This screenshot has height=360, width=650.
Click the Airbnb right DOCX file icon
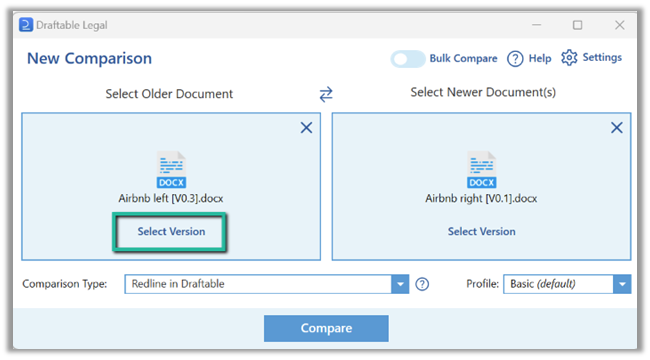482,169
